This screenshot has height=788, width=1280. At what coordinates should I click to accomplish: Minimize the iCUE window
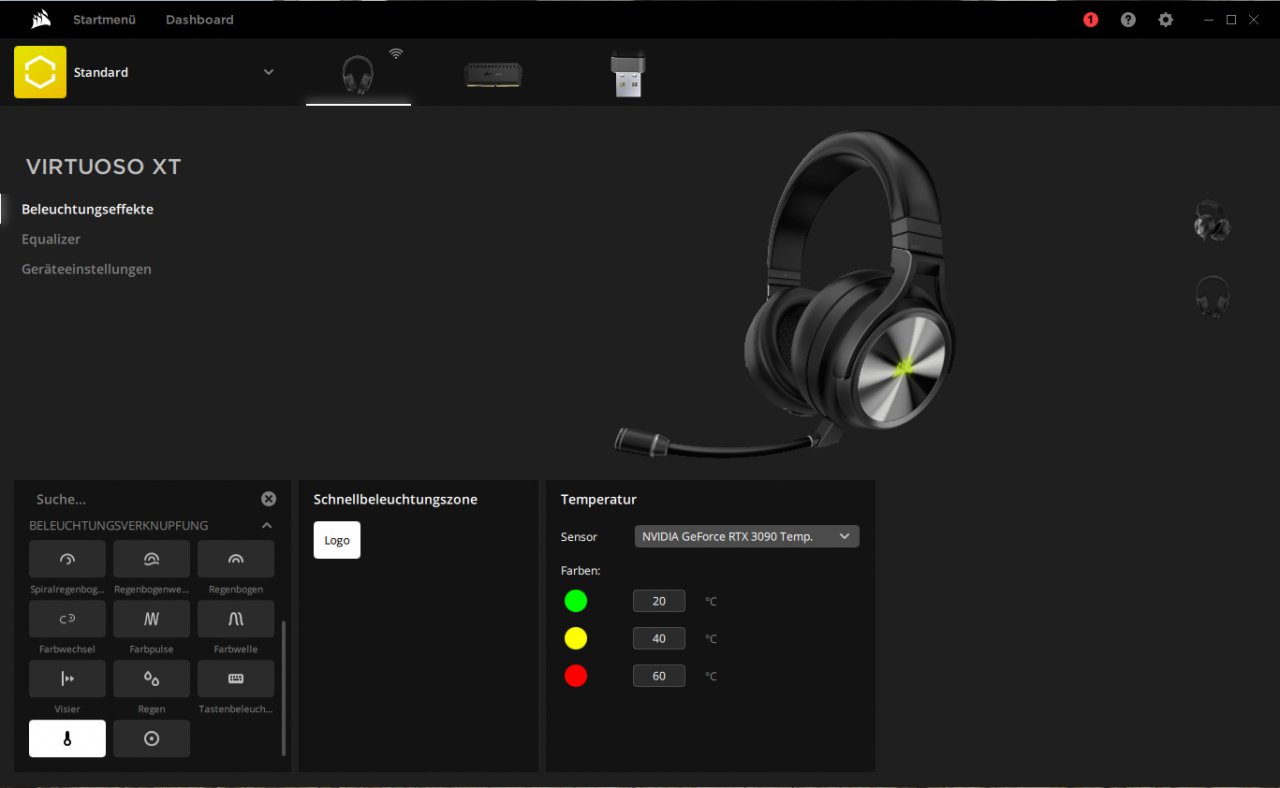click(1209, 20)
